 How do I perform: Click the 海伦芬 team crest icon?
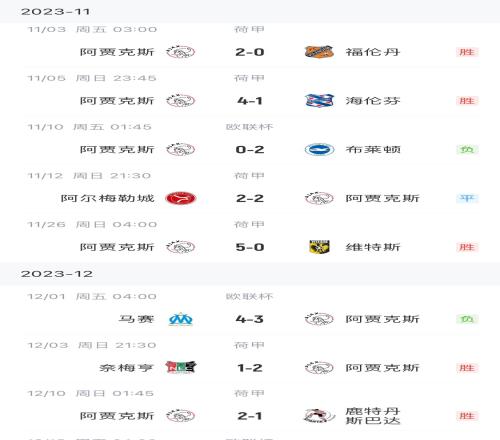pyautogui.click(x=319, y=101)
